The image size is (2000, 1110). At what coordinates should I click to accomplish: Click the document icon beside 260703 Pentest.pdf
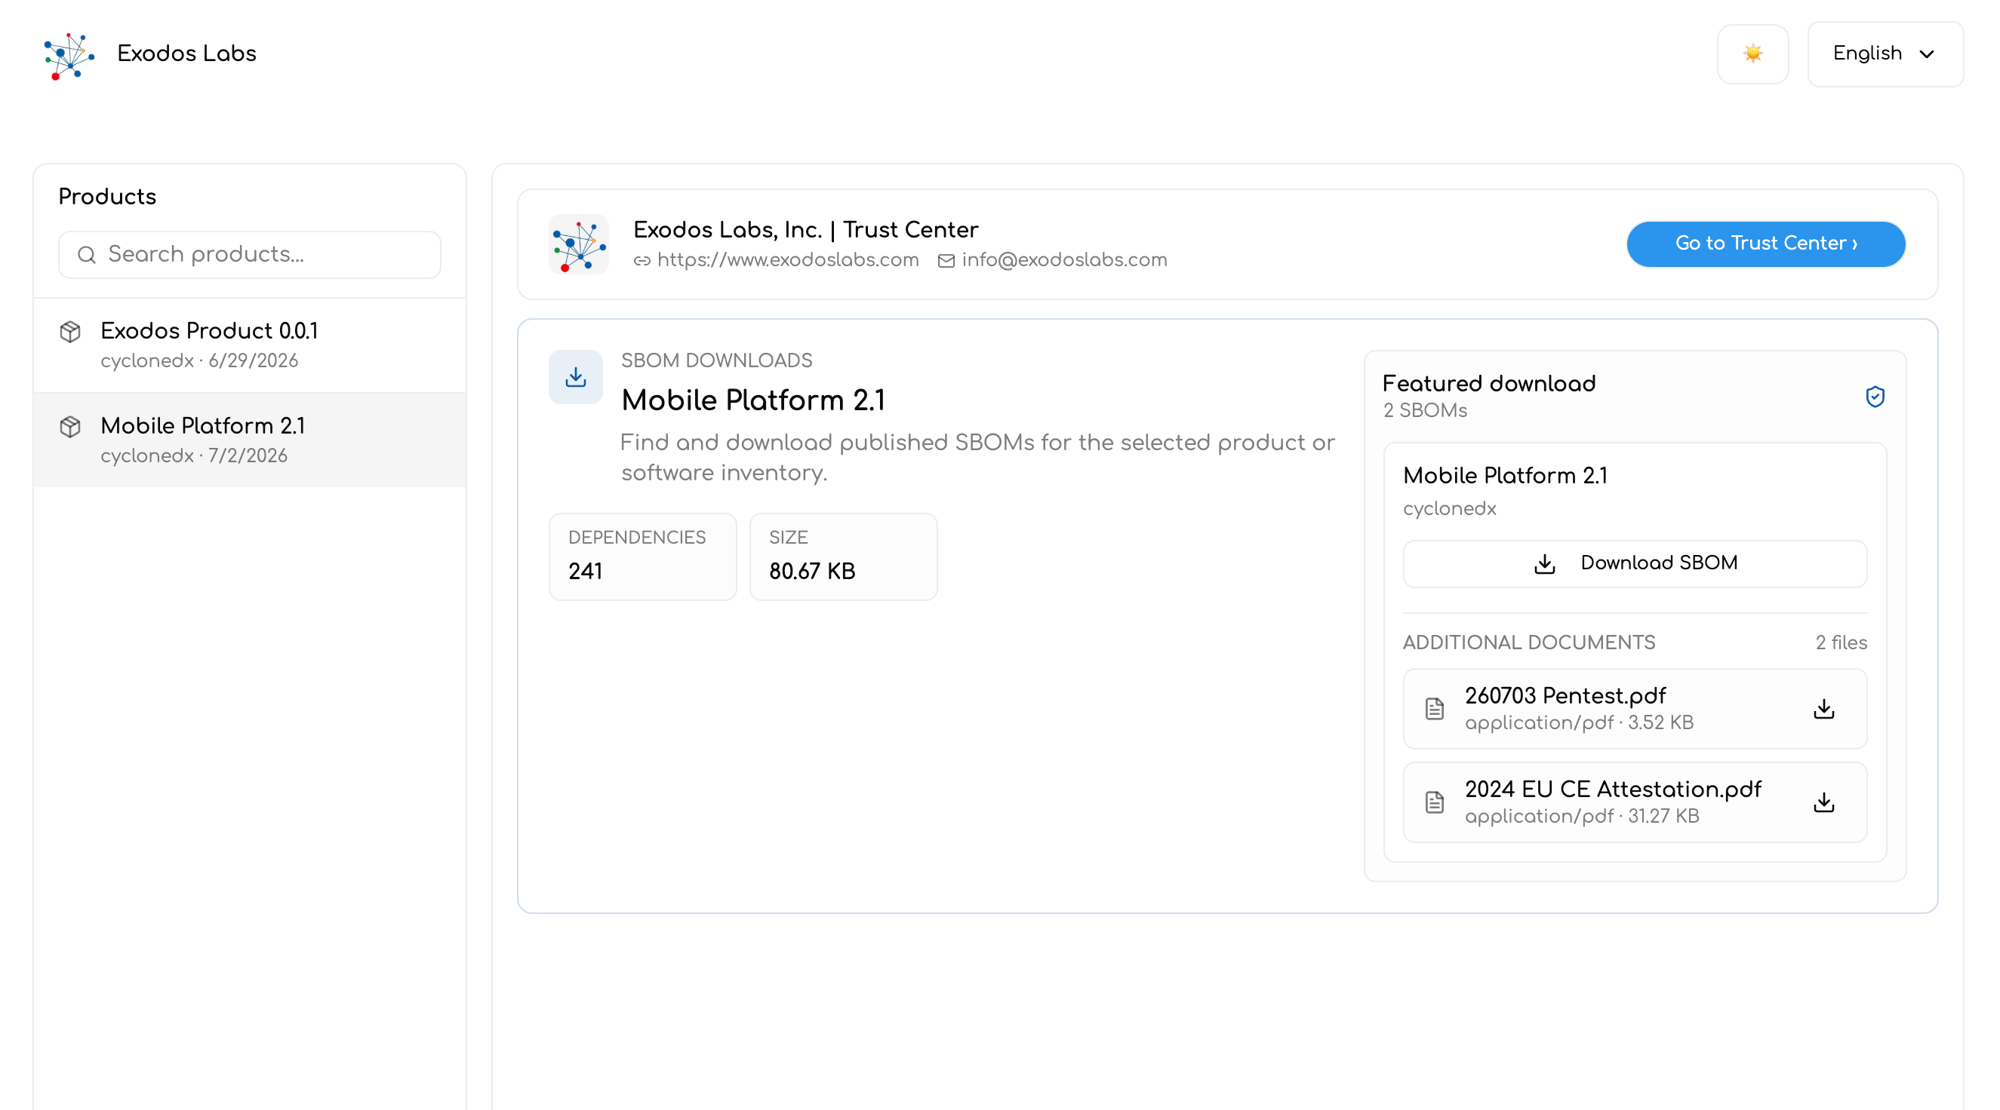coord(1434,709)
